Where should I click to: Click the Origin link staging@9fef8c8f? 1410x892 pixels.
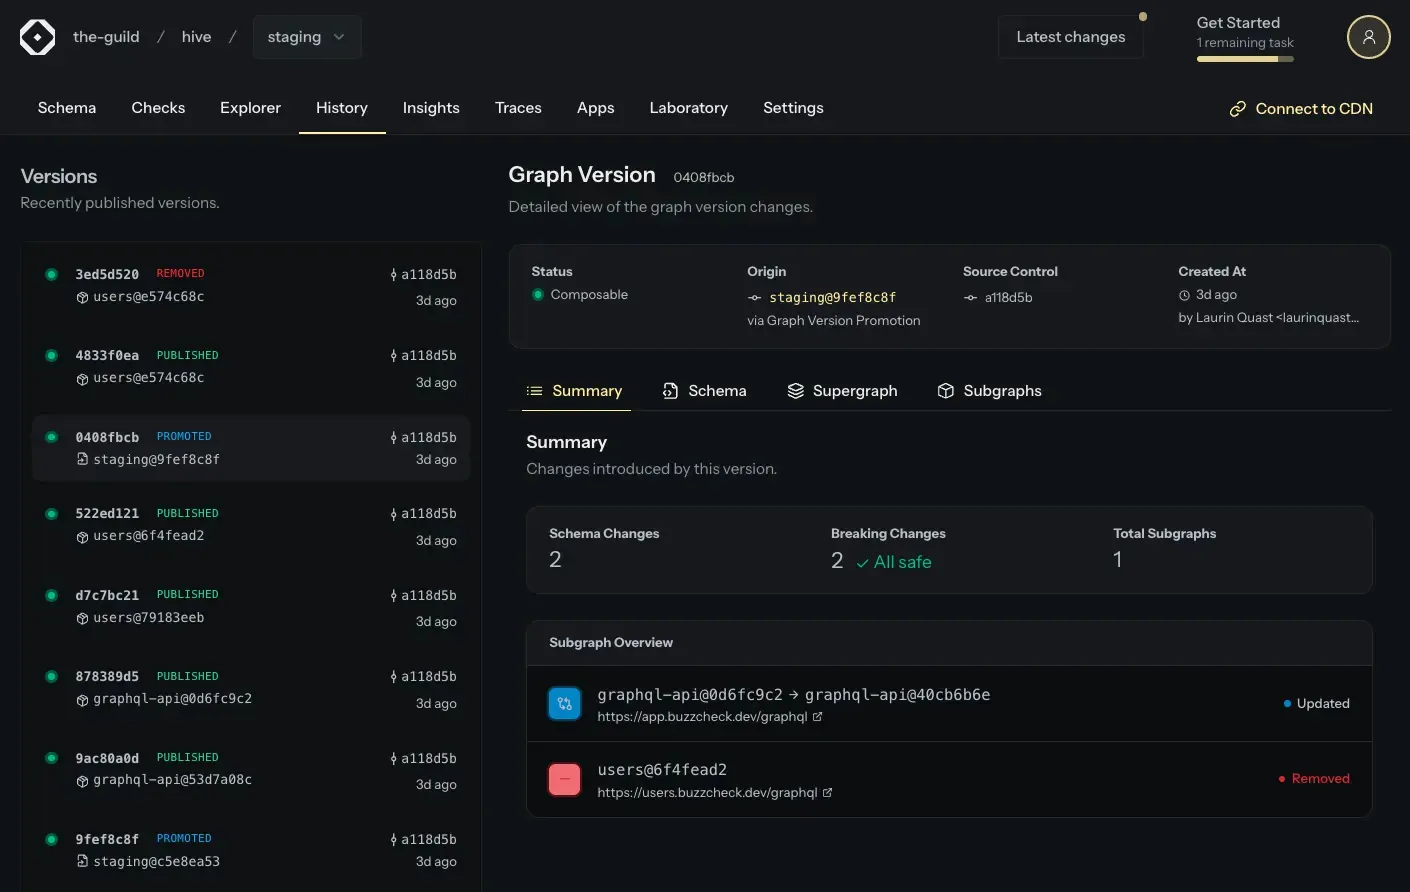pyautogui.click(x=832, y=298)
